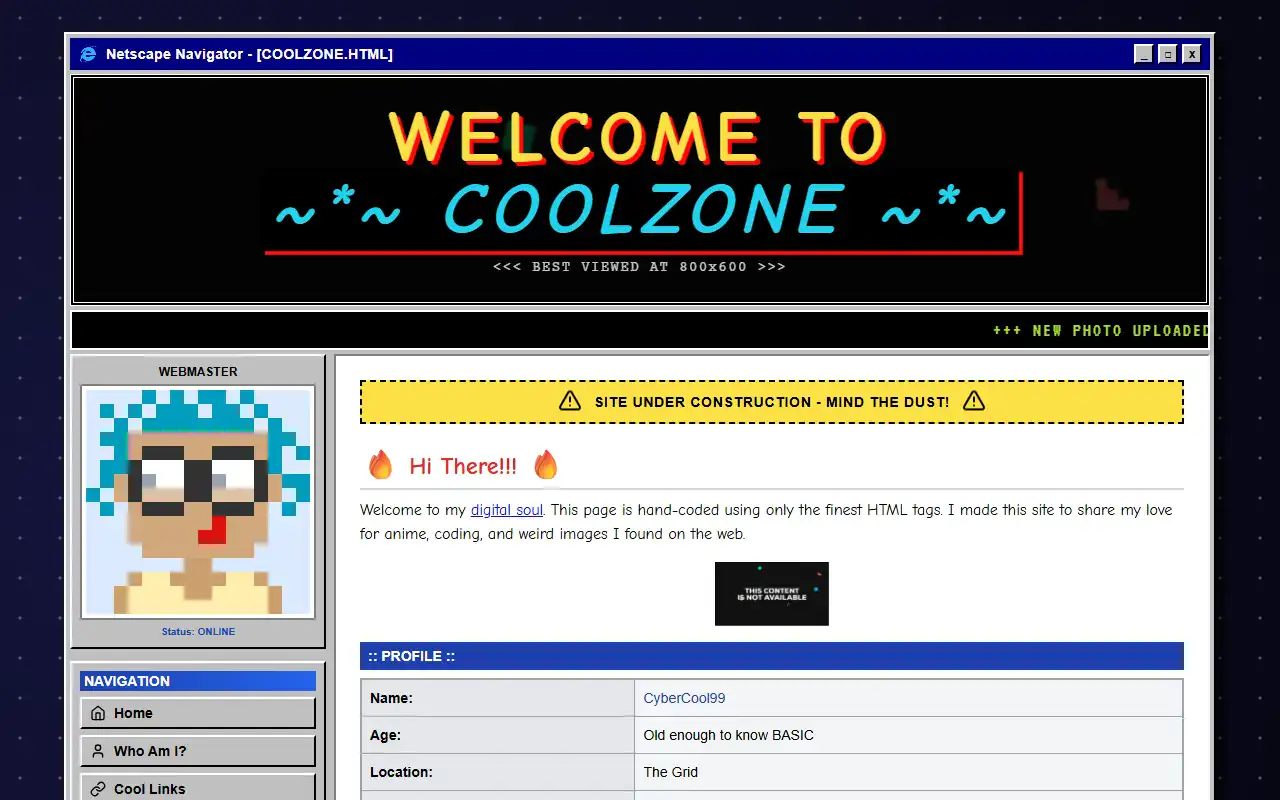The height and width of the screenshot is (800, 1280).
Task: Select the CyberCool99 name value
Action: 685,698
